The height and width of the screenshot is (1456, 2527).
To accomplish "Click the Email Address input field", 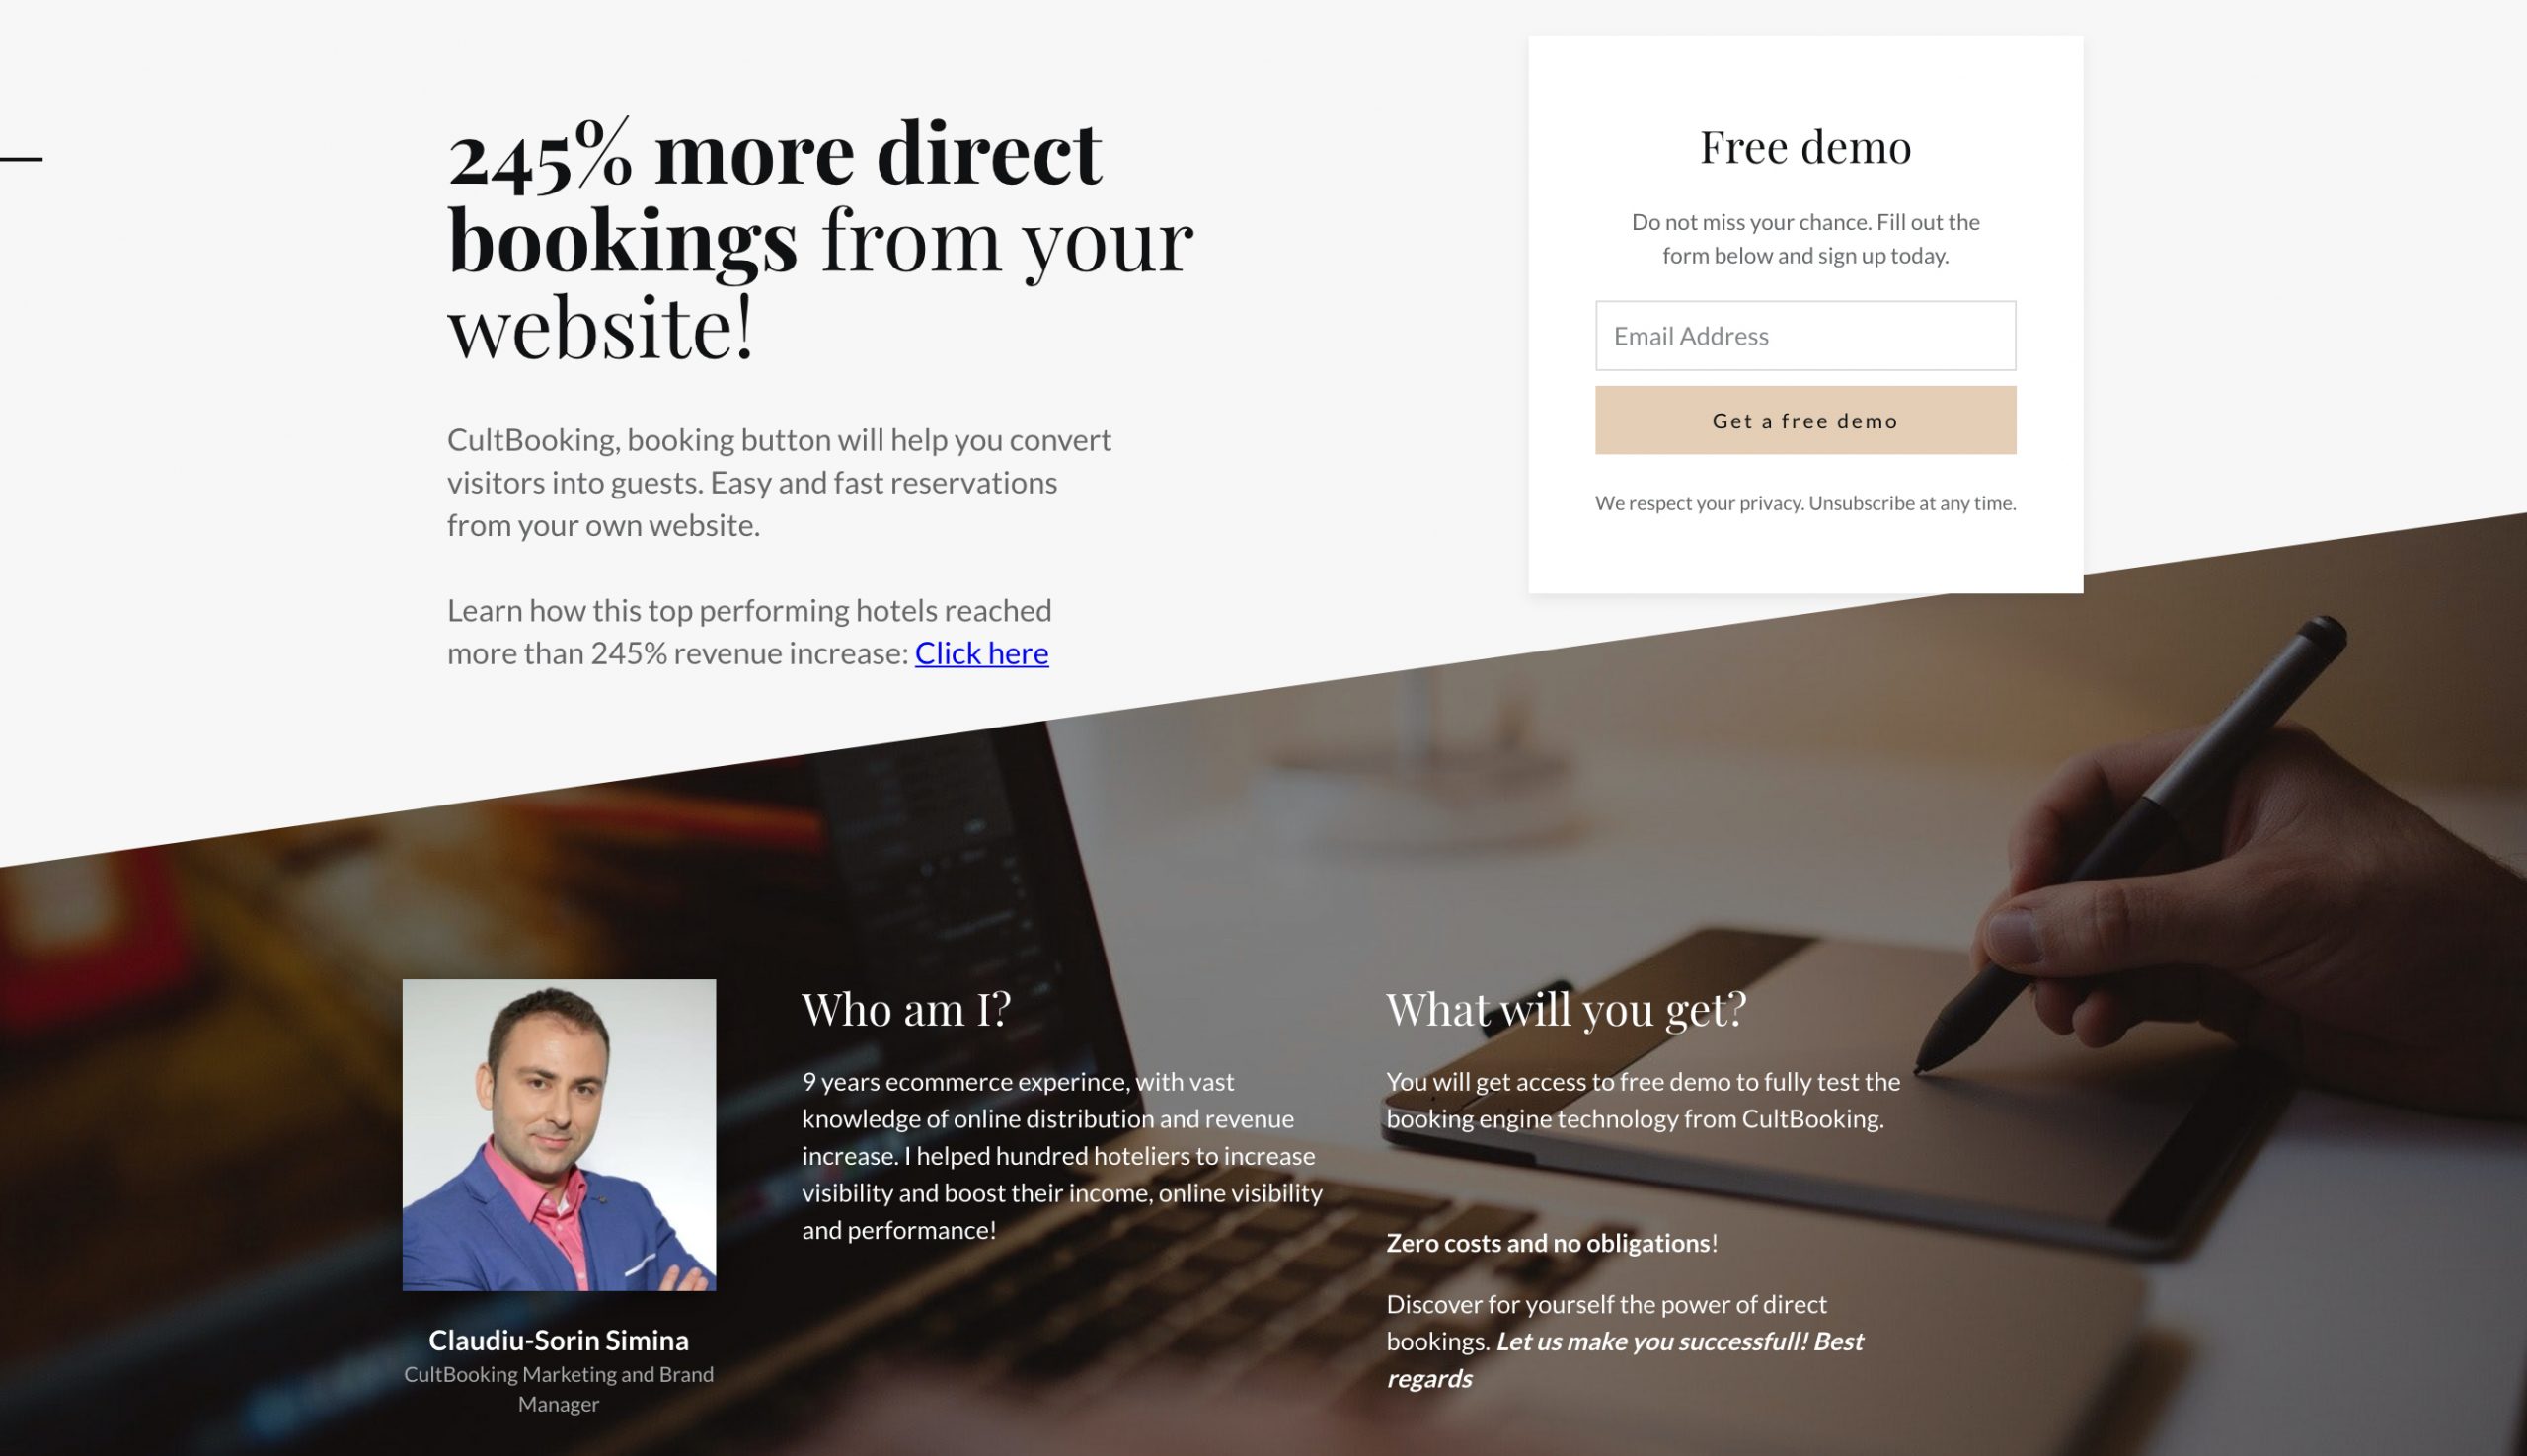I will 1805,335.
